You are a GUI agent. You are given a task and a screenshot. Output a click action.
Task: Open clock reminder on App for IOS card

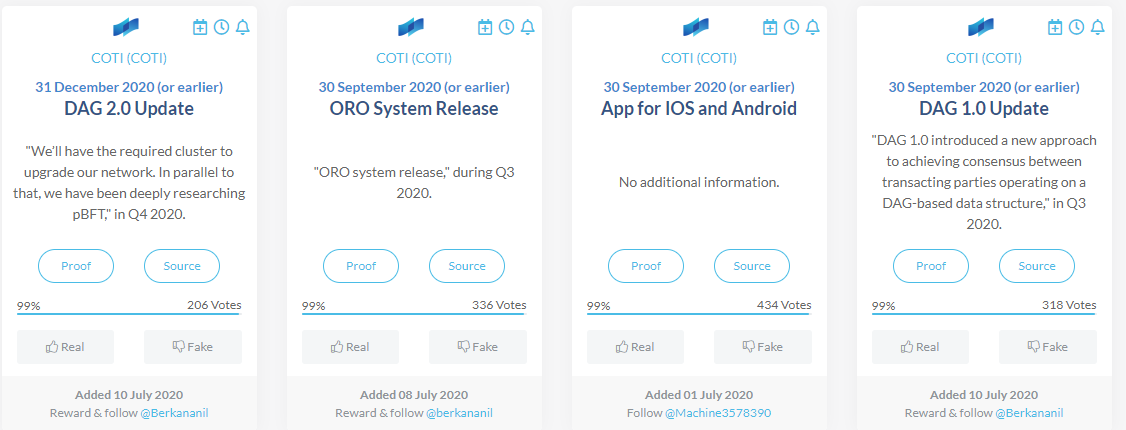791,27
